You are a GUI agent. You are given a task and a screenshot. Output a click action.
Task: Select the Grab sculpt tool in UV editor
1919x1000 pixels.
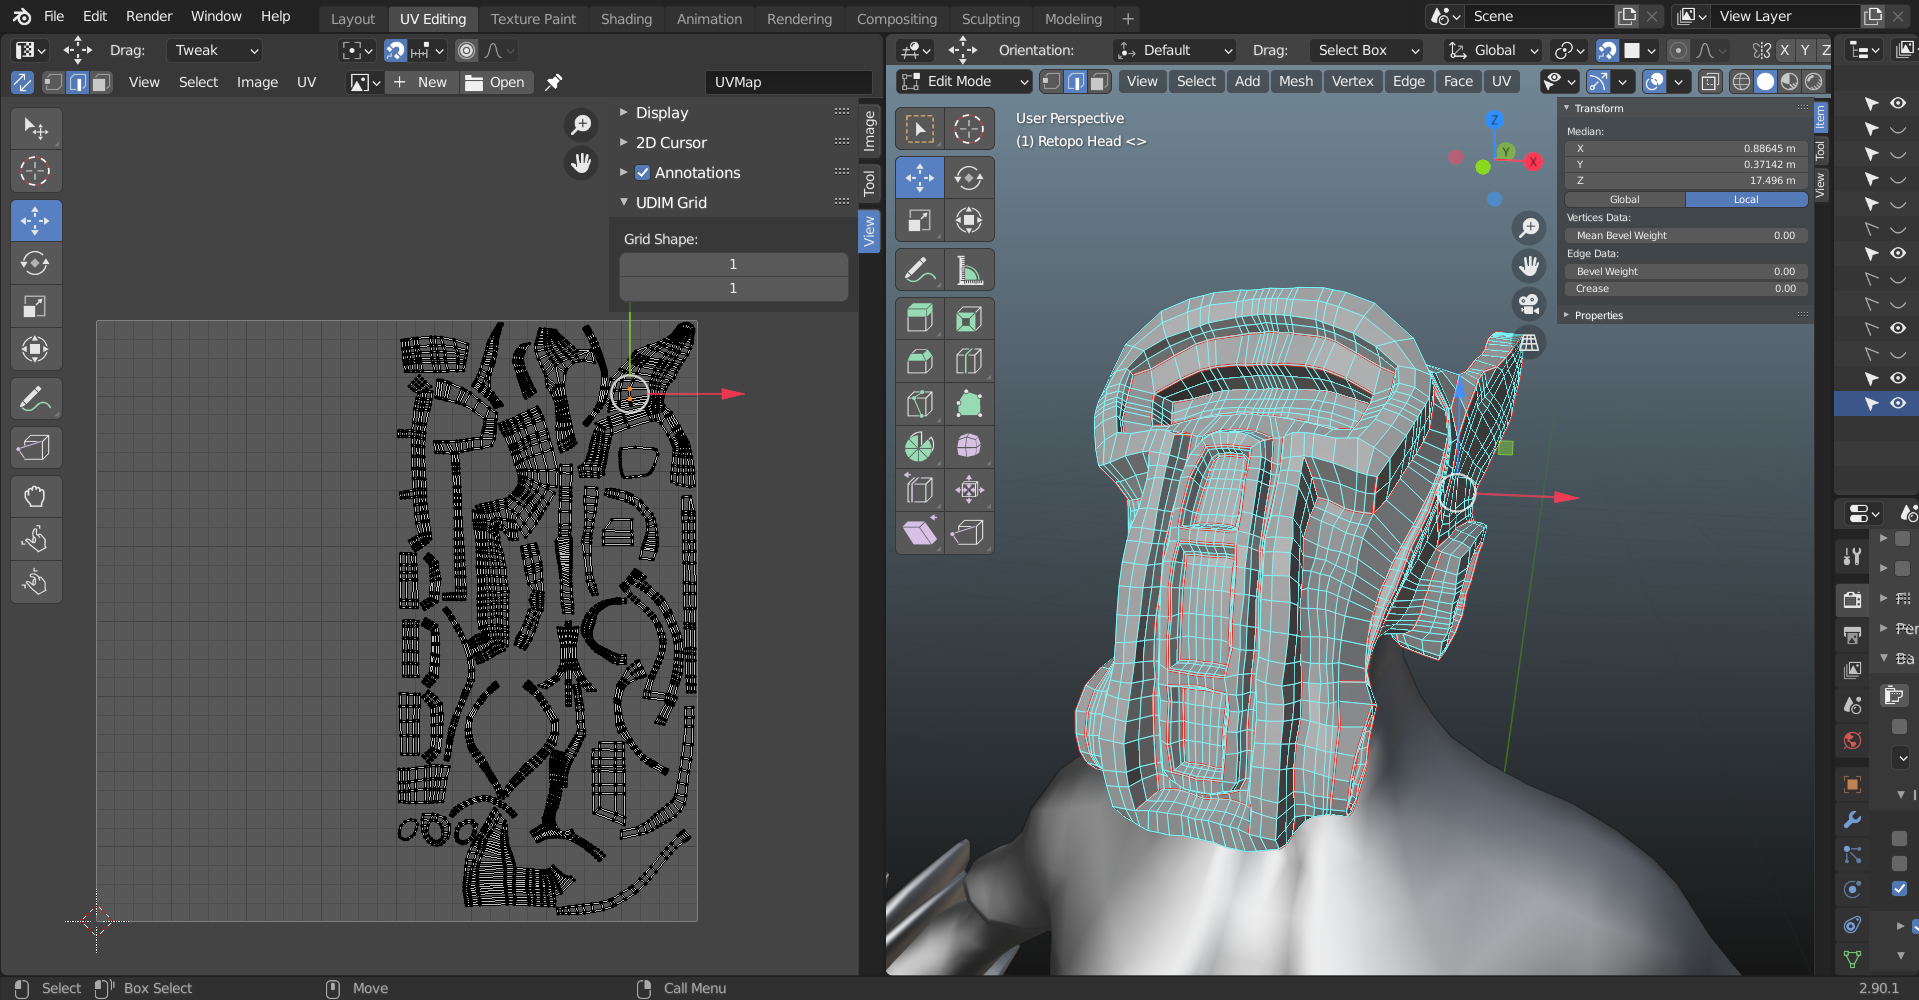pos(36,497)
